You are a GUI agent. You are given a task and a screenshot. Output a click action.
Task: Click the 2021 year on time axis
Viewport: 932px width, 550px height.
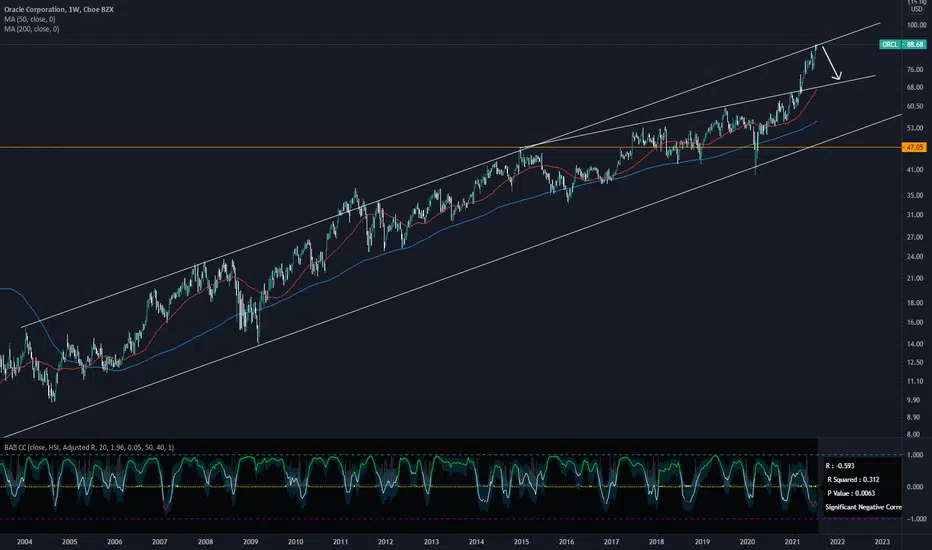click(x=792, y=542)
